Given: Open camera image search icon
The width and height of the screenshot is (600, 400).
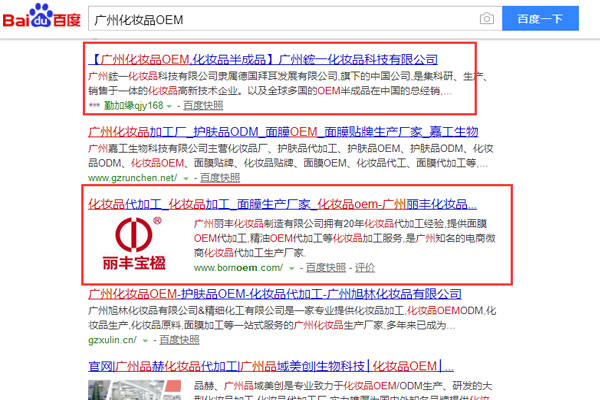Looking at the screenshot, I should (x=486, y=18).
